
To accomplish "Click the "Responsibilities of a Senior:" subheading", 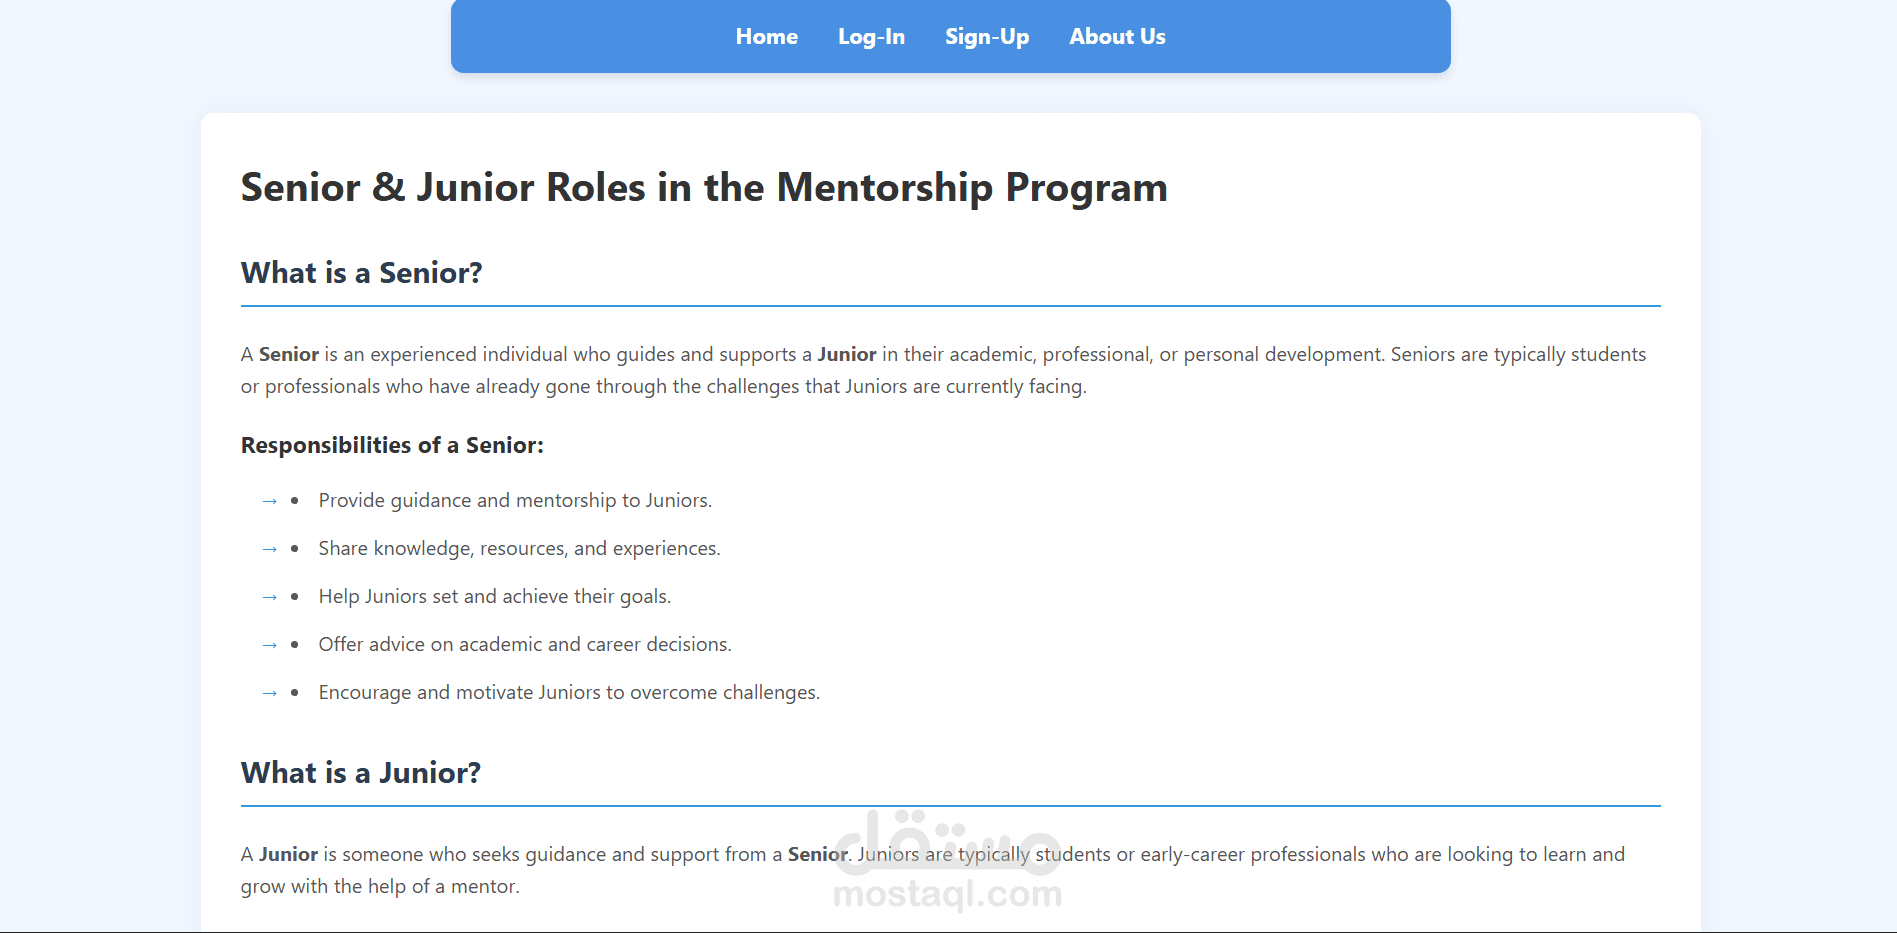I will pyautogui.click(x=392, y=445).
